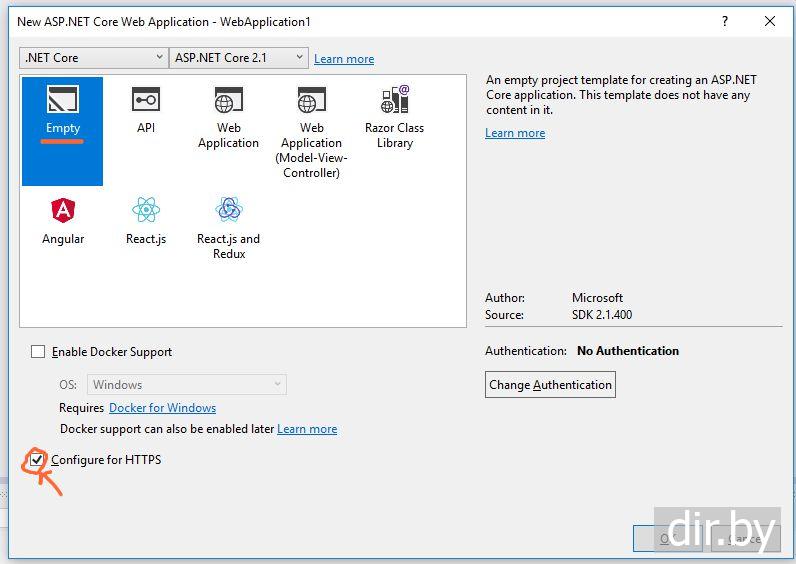Enable Docker Support checkbox
The image size is (796, 564).
coord(38,352)
